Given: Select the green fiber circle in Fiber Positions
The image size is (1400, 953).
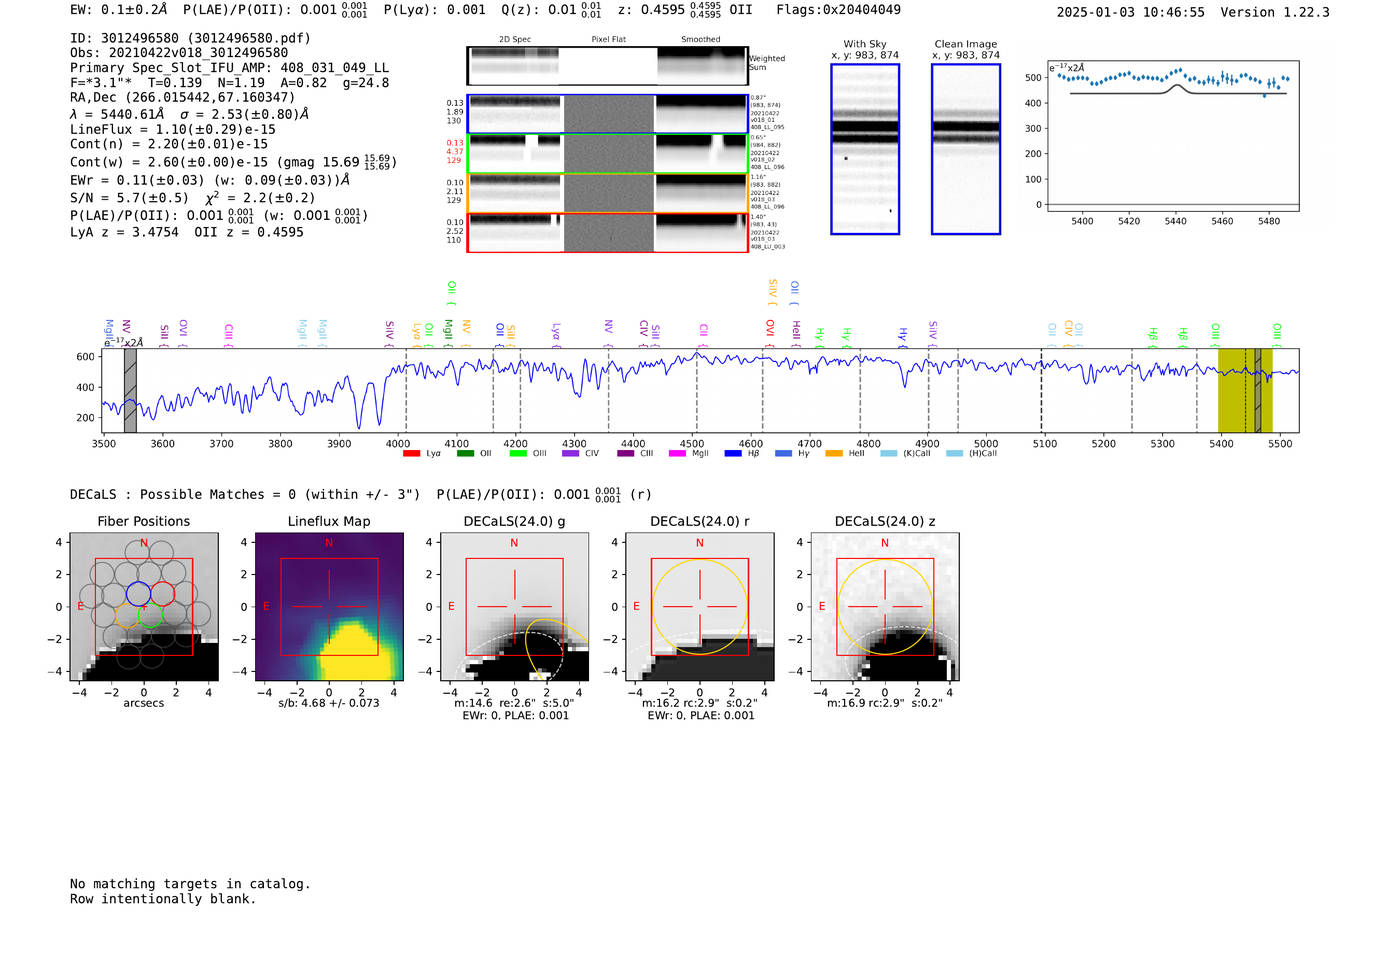Looking at the screenshot, I should click(150, 616).
